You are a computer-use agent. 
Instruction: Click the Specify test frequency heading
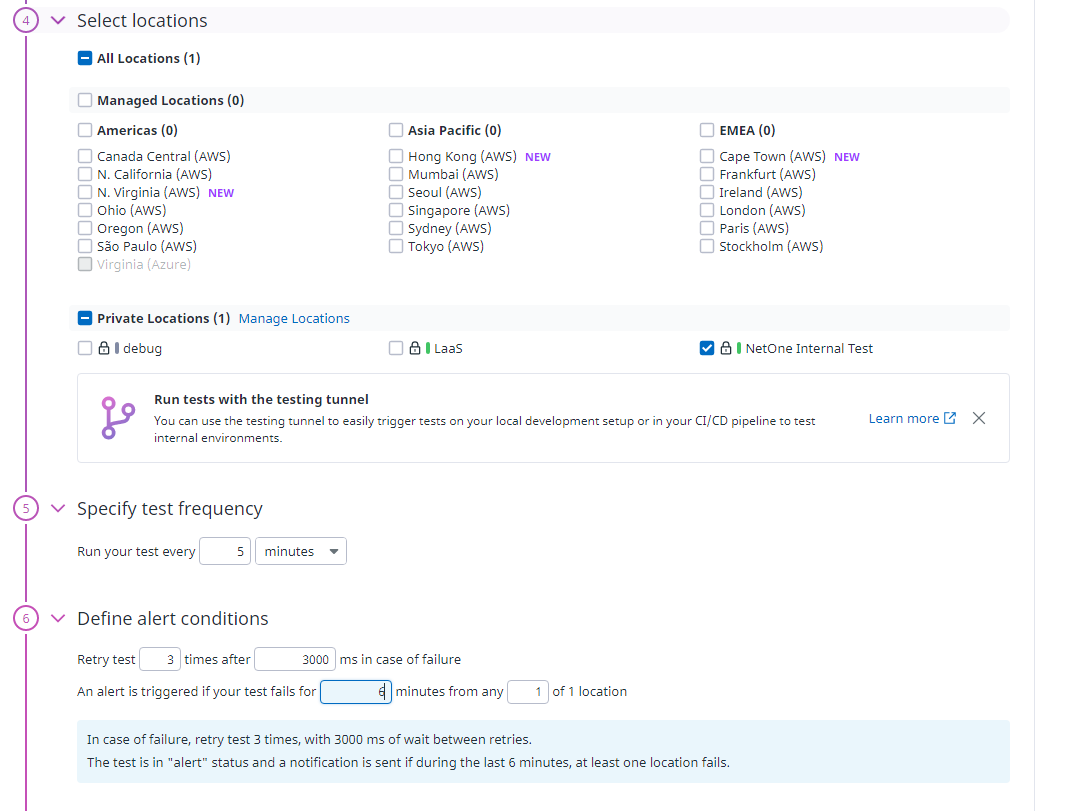(x=170, y=508)
